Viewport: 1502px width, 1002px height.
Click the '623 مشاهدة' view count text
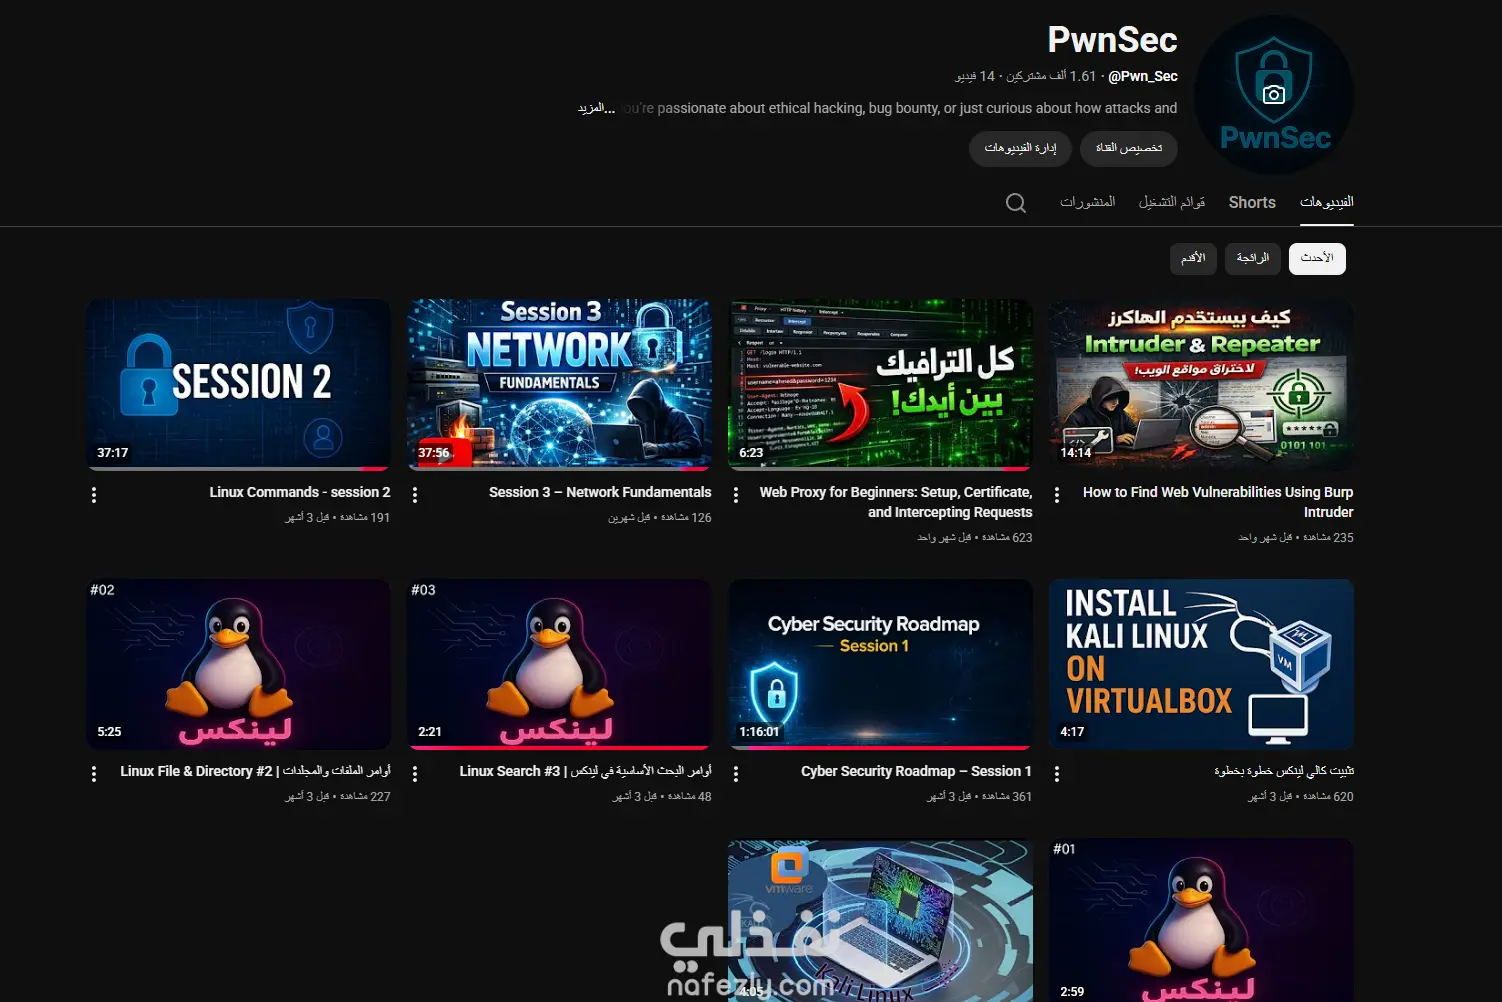click(x=1007, y=538)
